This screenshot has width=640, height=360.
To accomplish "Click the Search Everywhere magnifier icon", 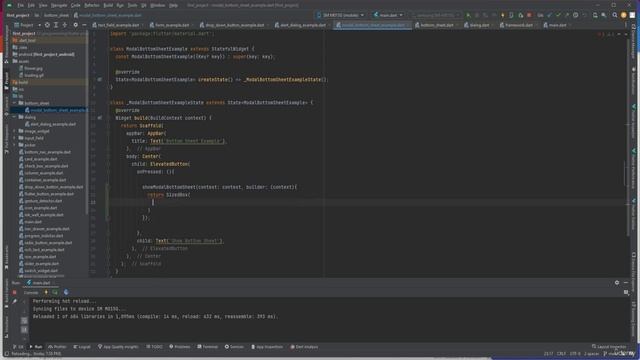I will [615, 15].
